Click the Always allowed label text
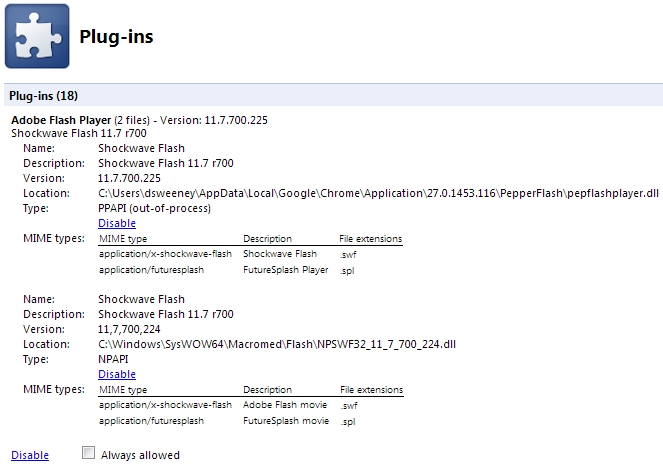This screenshot has height=465, width=663. point(140,455)
